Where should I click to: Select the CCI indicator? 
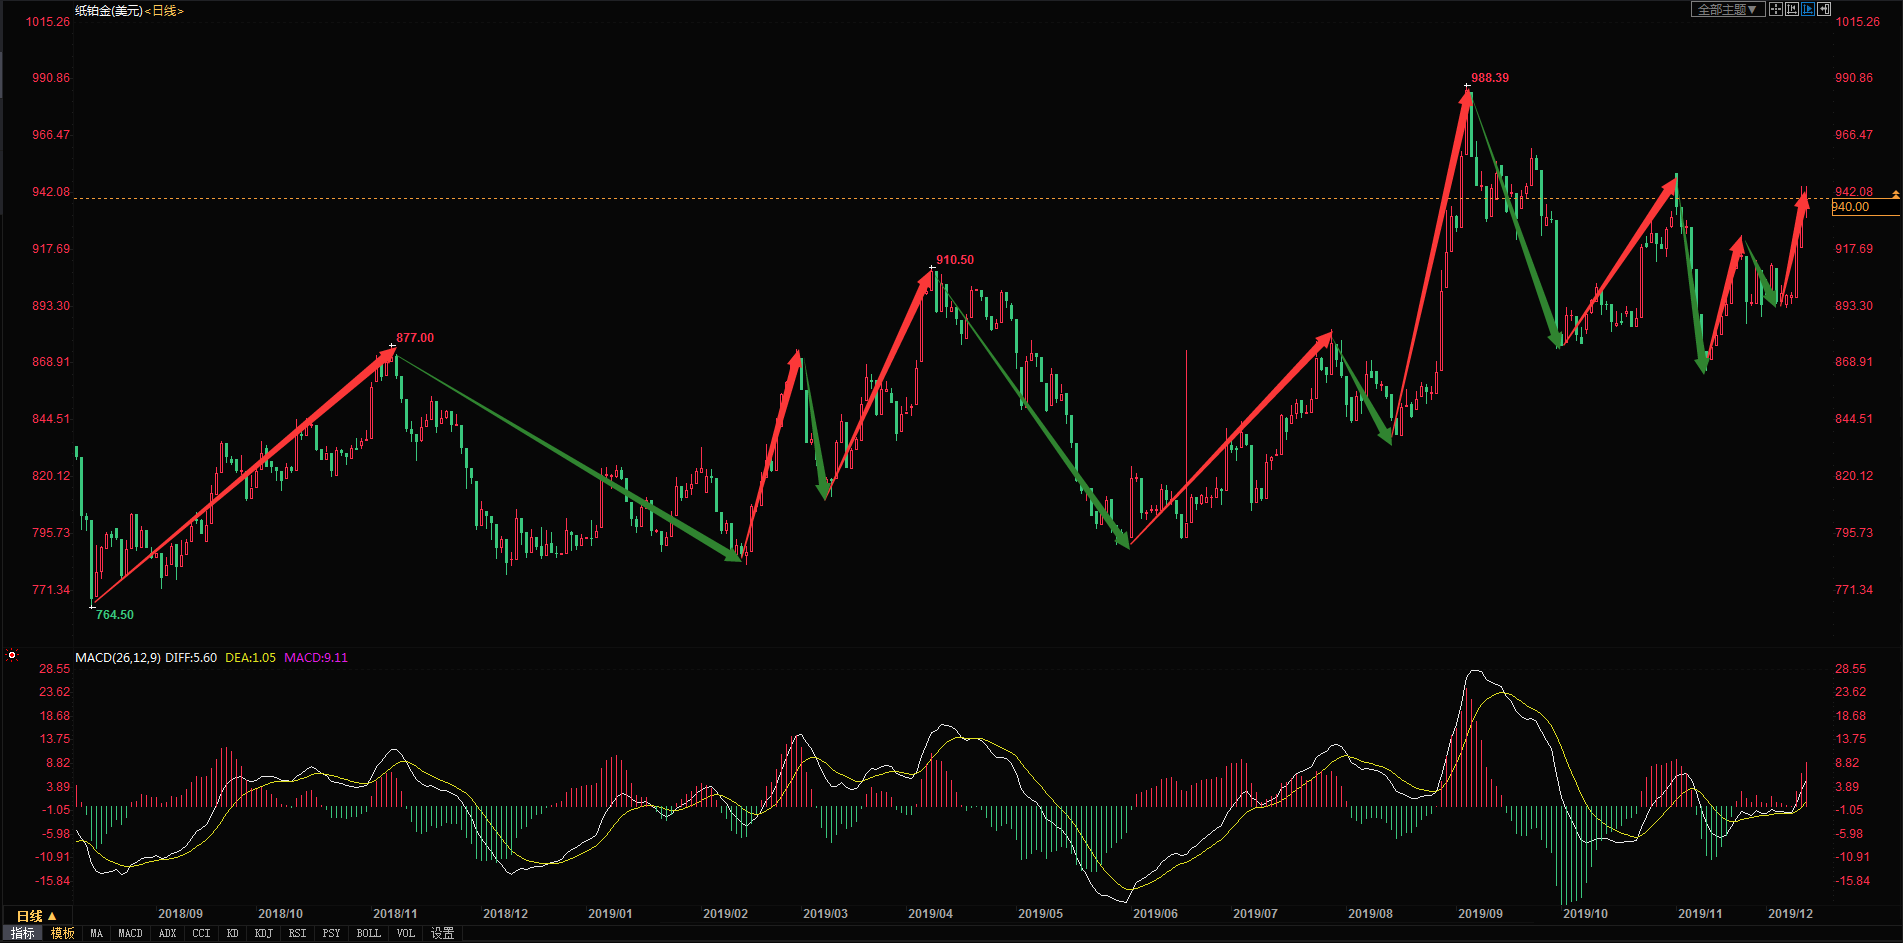[202, 933]
